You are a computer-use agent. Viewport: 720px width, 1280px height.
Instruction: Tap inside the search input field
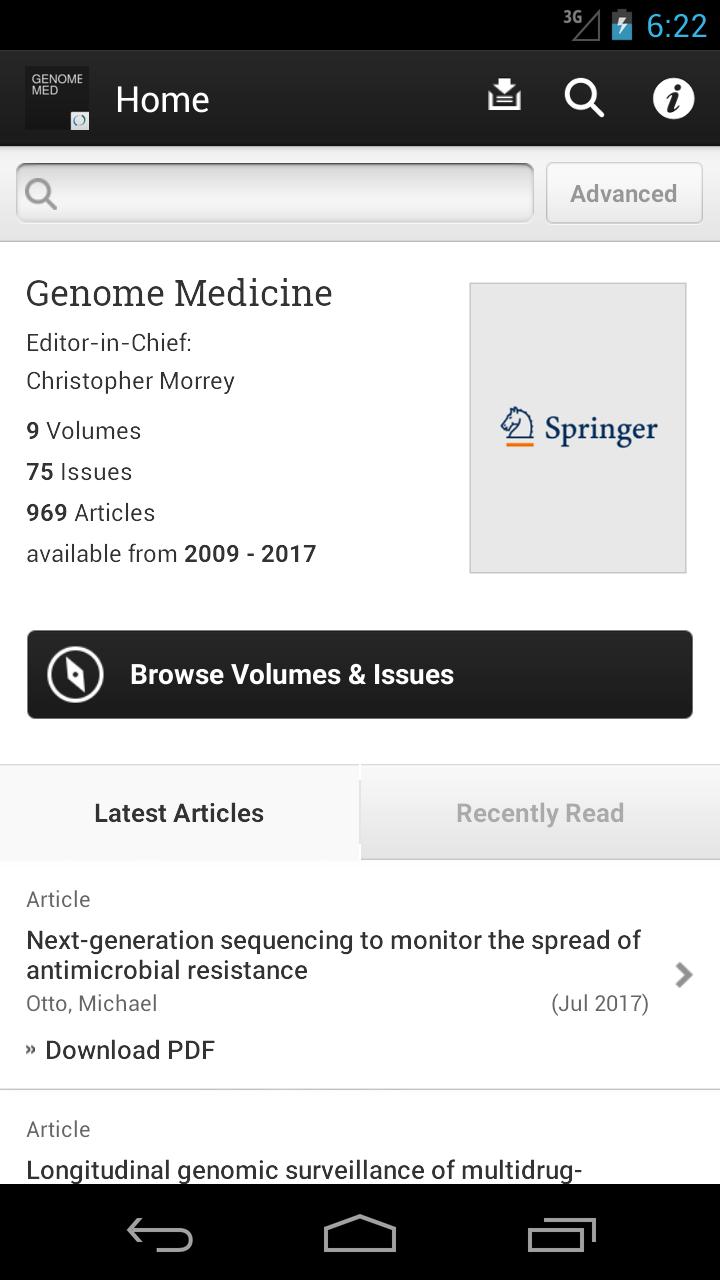pyautogui.click(x=275, y=192)
